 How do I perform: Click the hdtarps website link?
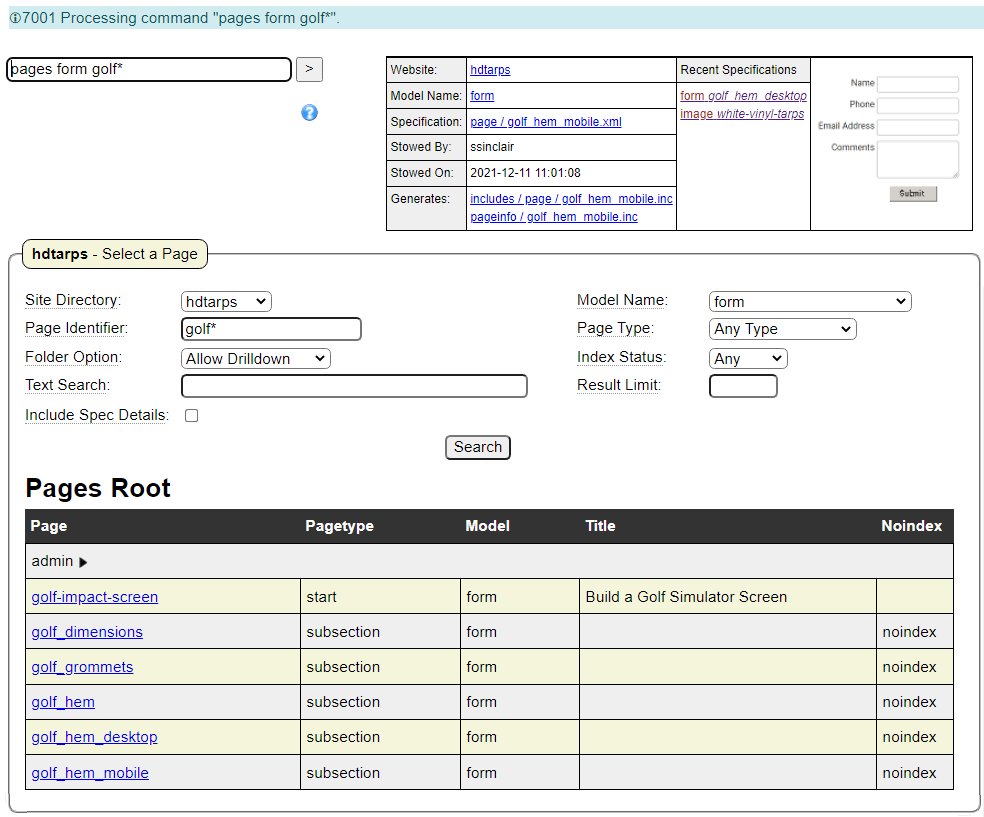pos(490,70)
